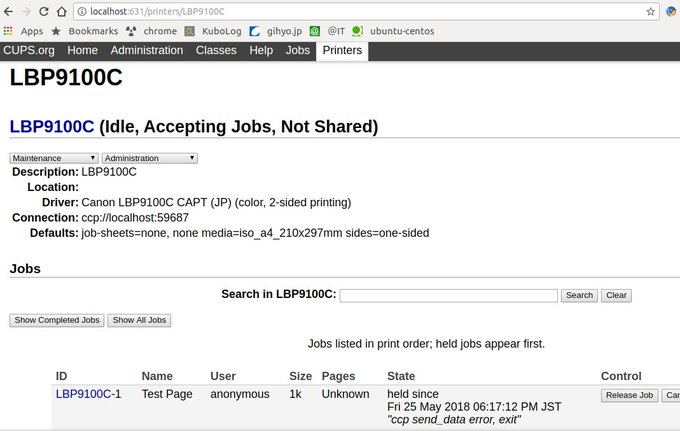The width and height of the screenshot is (680, 431).
Task: Open the @IT bookmark
Action: pos(327,31)
